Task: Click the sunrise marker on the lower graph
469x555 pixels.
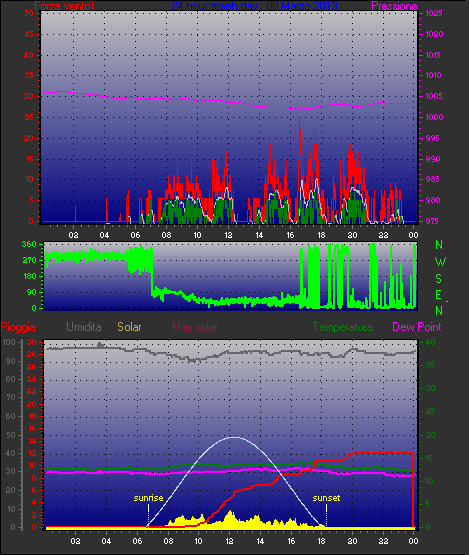Action: (148, 498)
